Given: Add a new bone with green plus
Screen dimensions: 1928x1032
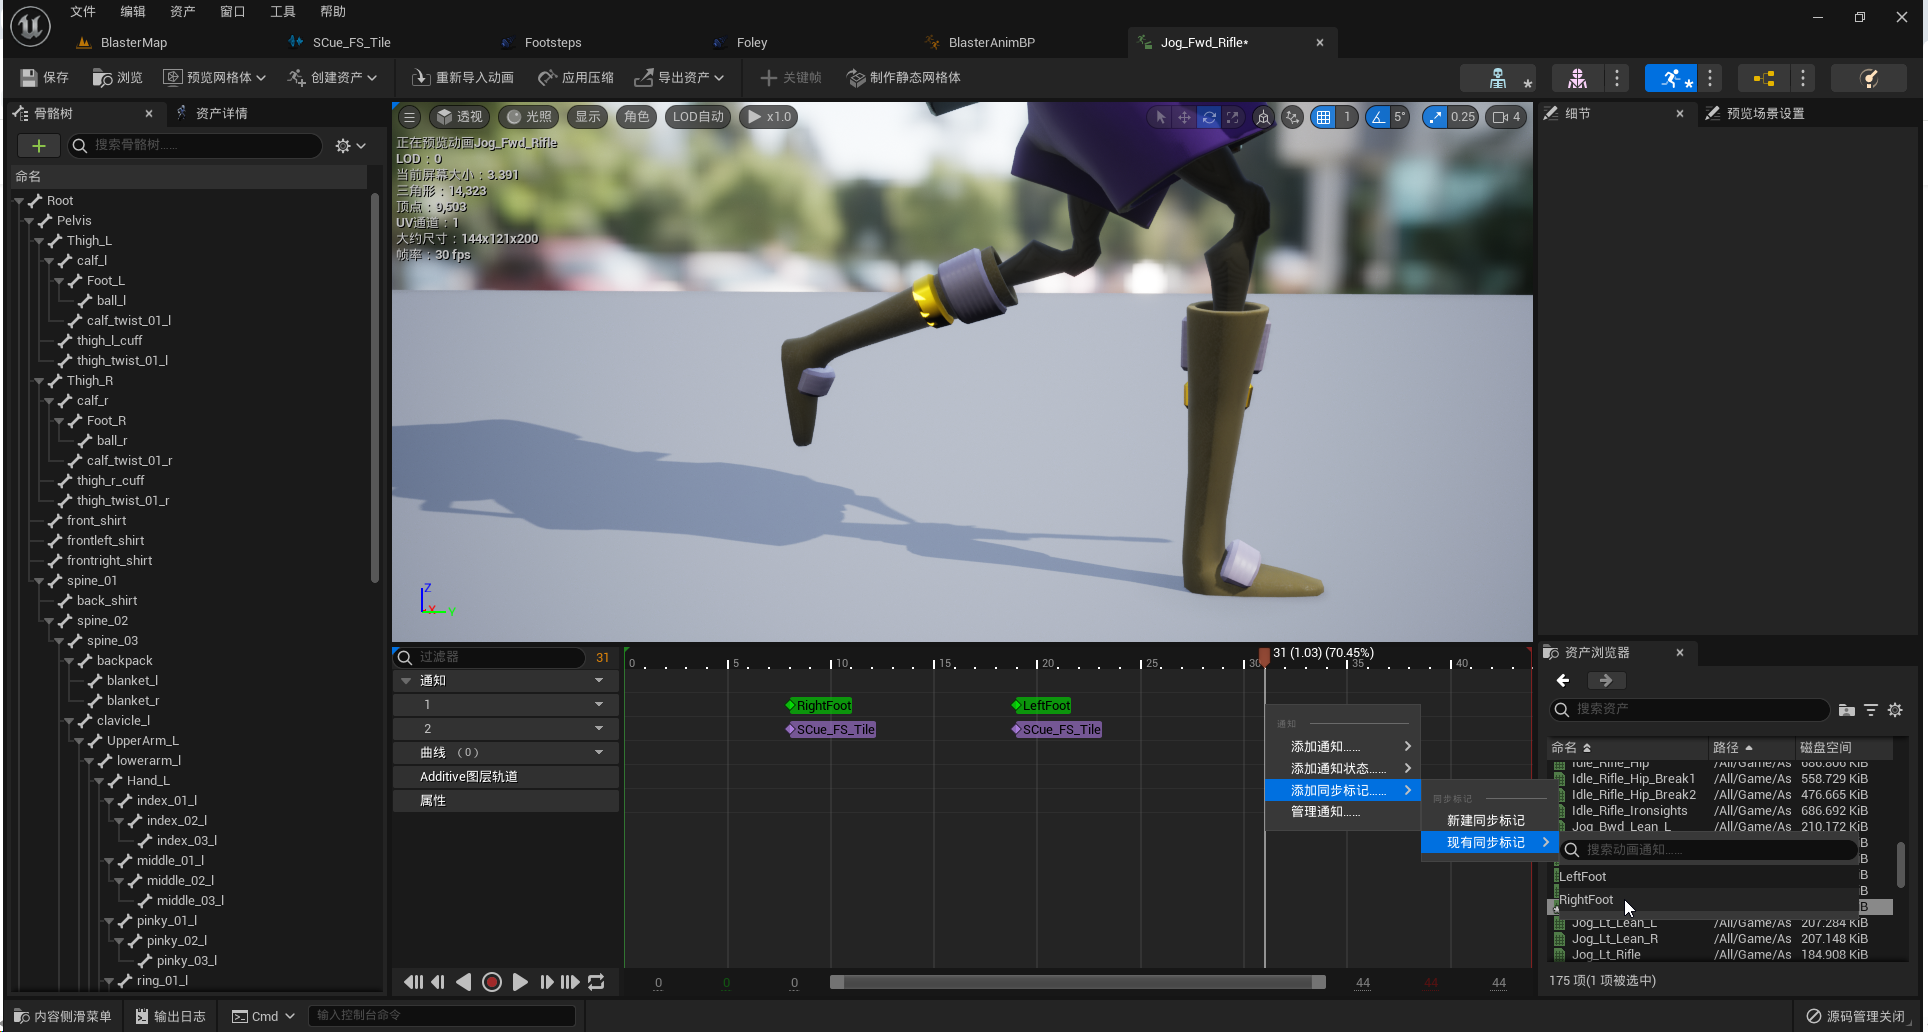Looking at the screenshot, I should point(39,146).
